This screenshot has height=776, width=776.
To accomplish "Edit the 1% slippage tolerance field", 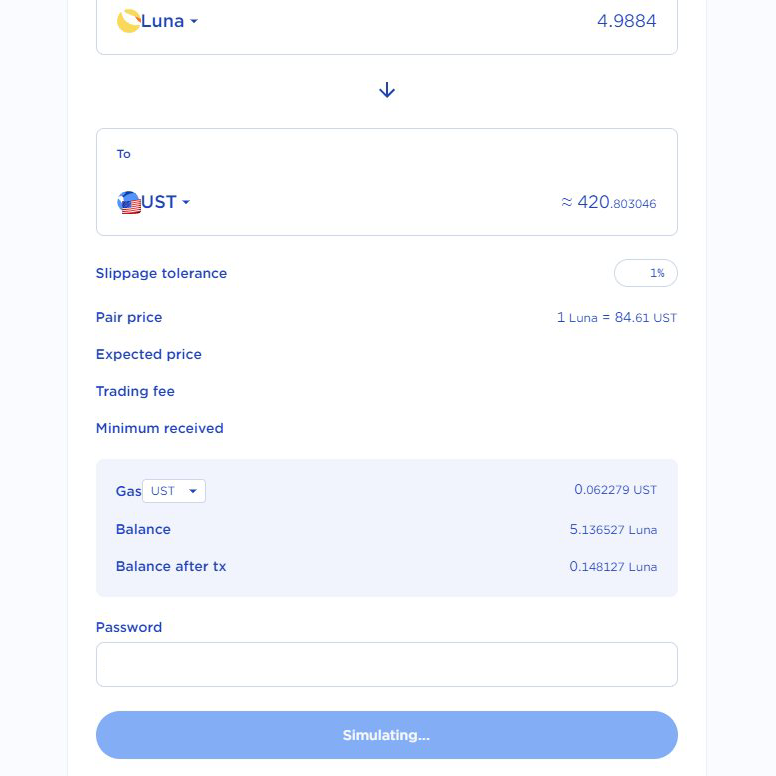I will [646, 273].
